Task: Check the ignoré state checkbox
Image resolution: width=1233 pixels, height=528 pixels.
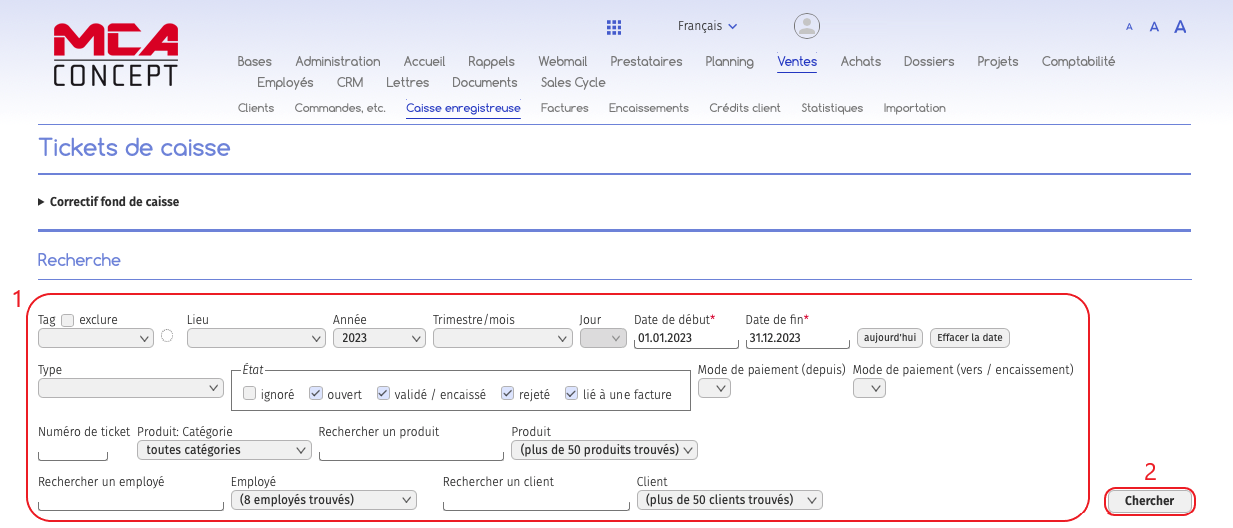Action: point(250,394)
